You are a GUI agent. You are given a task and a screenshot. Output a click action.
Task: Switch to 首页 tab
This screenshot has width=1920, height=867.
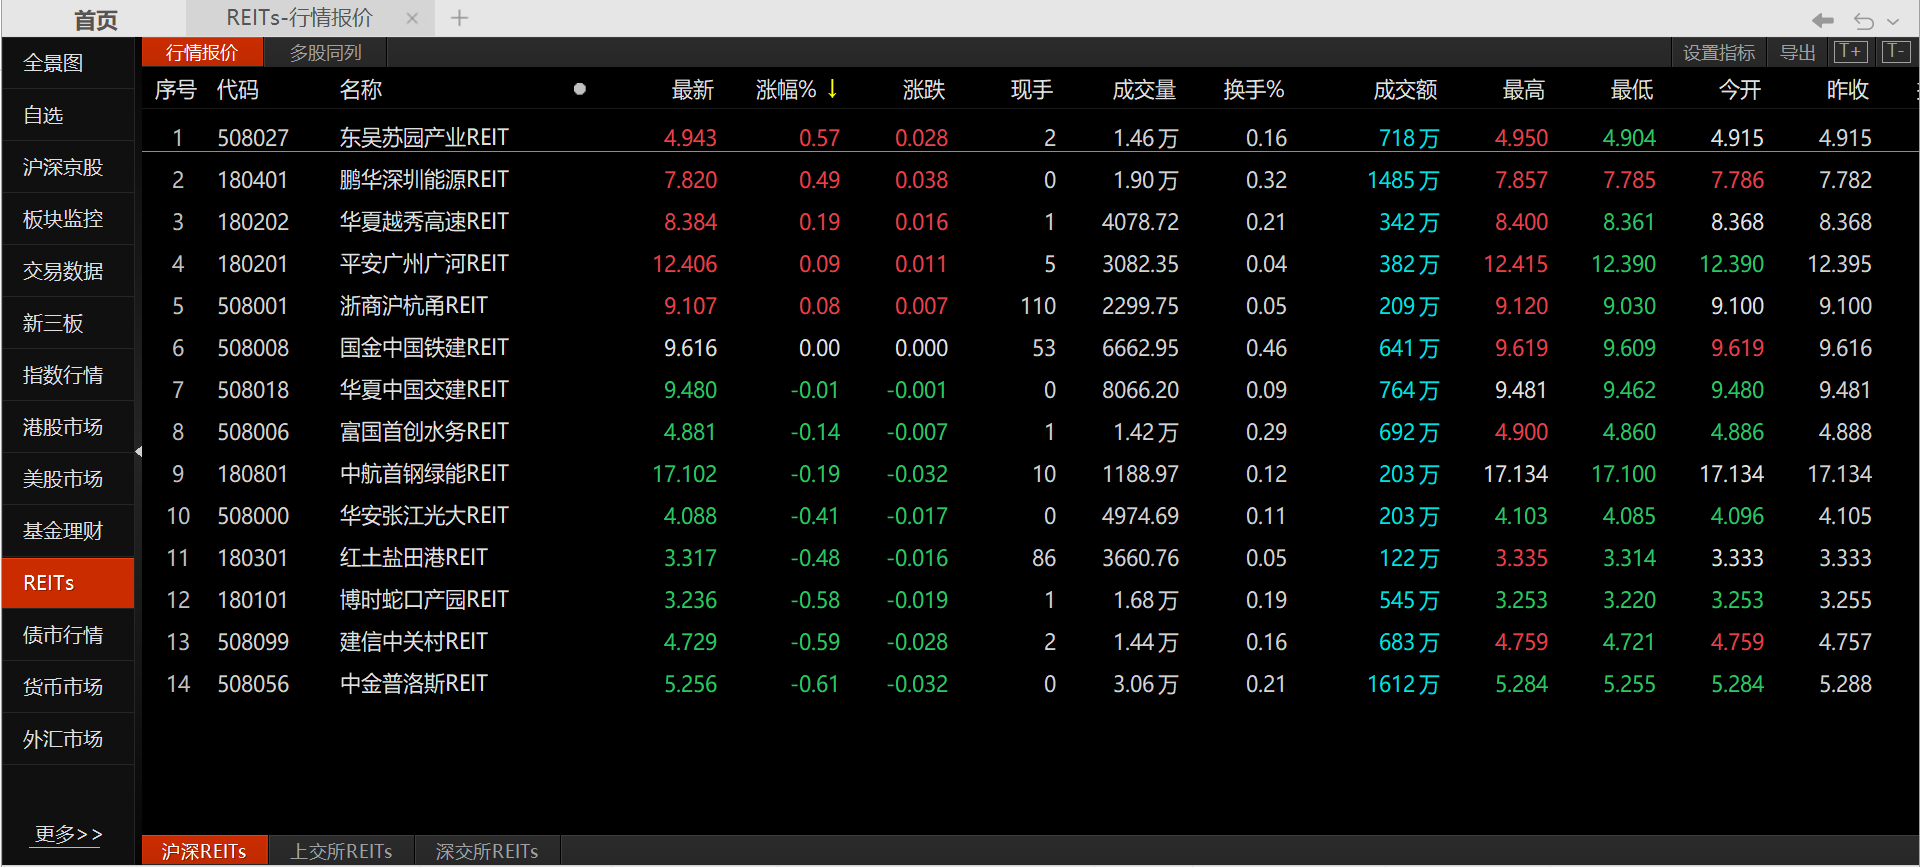(x=95, y=19)
